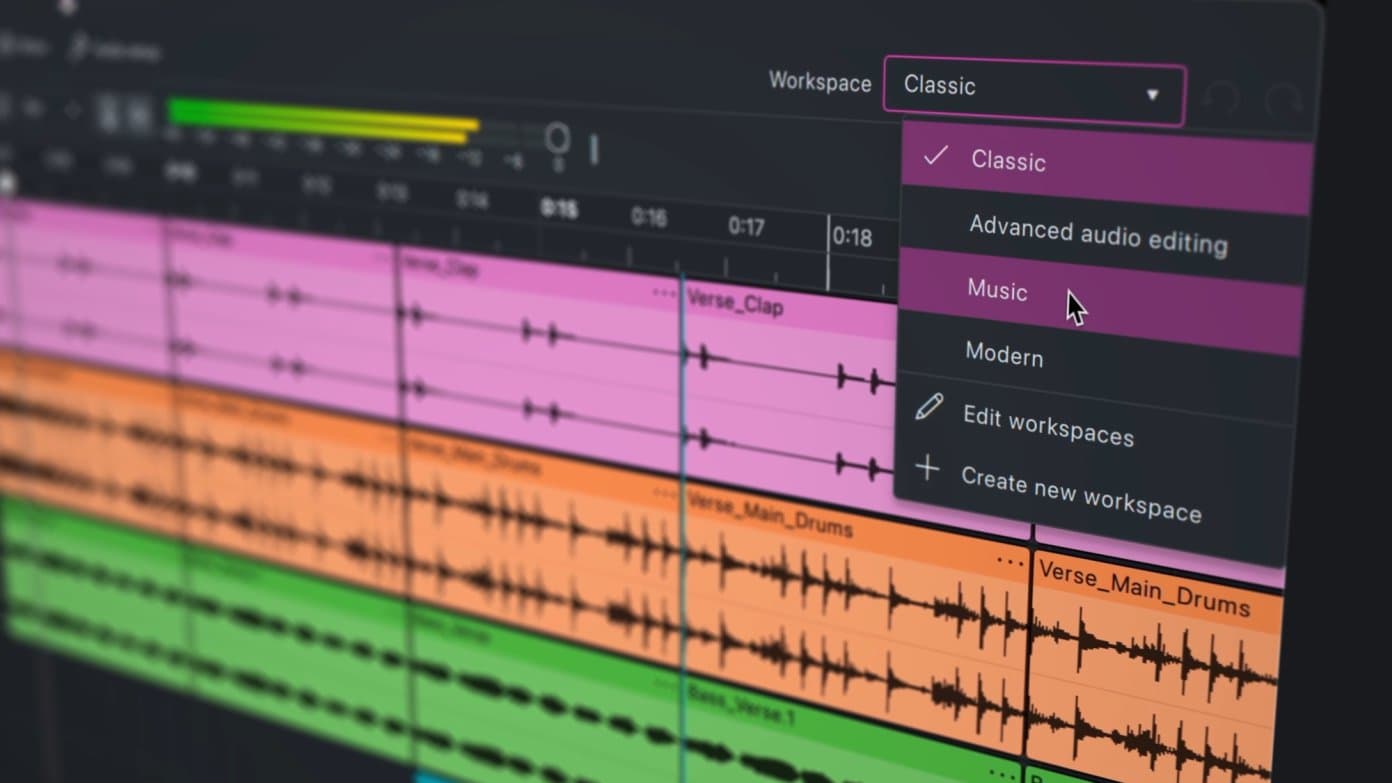Viewport: 1392px width, 783px height.
Task: Open the Workspace dropdown showing Classic
Action: (1034, 93)
